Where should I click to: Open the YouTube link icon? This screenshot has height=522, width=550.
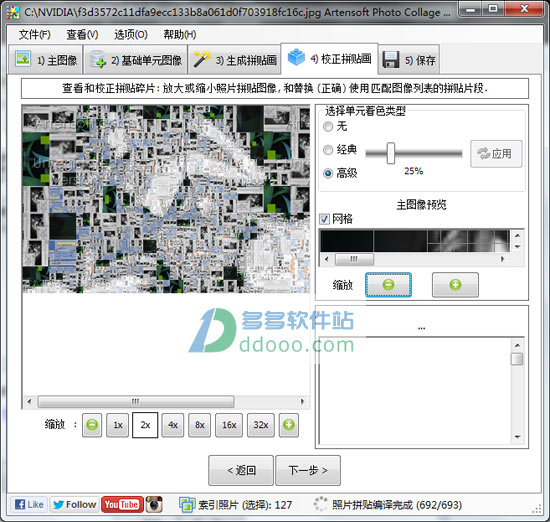pos(122,505)
